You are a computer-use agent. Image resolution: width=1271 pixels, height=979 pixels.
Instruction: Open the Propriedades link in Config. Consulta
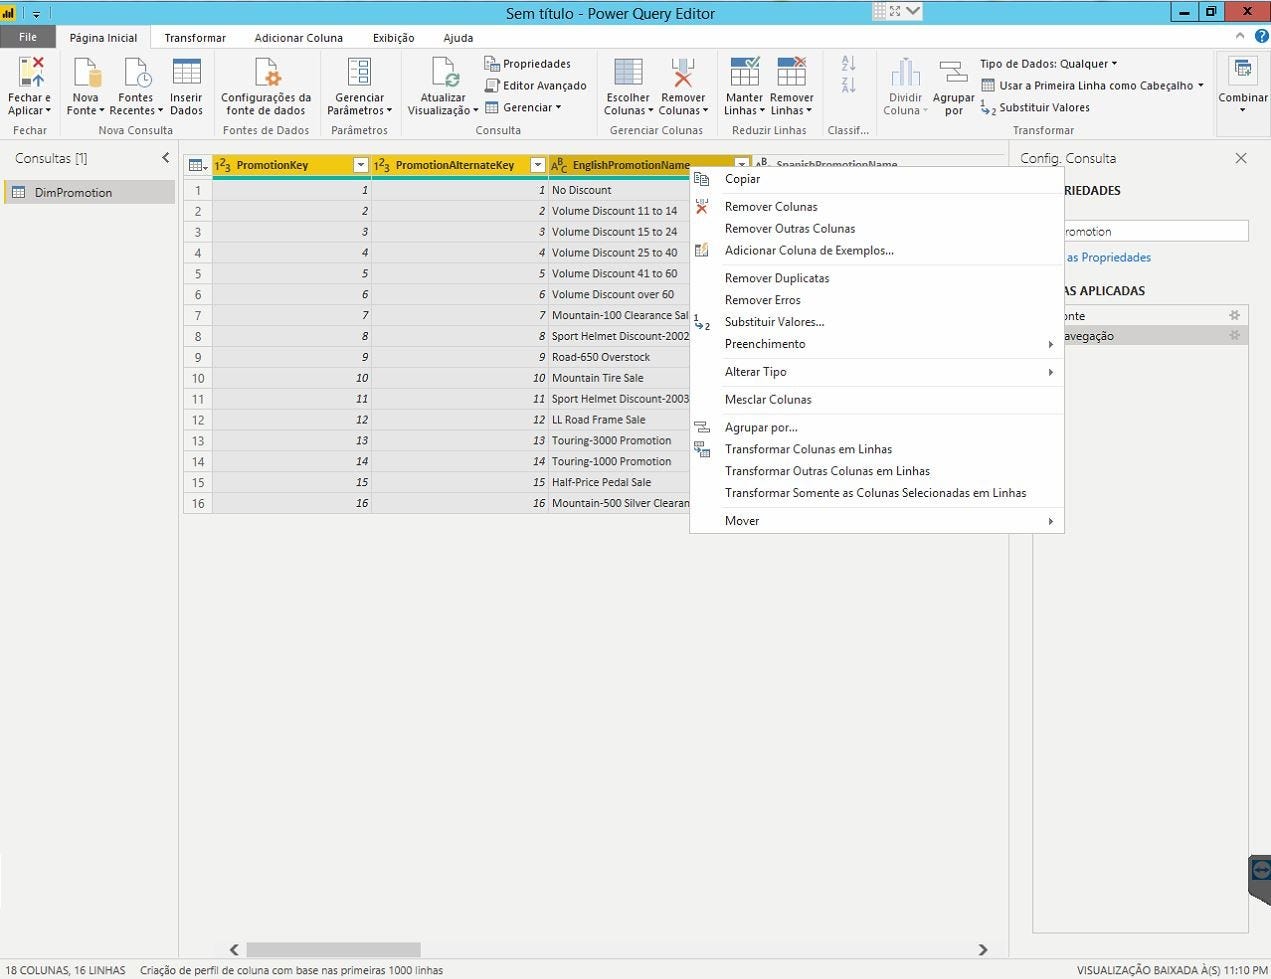pos(1108,258)
